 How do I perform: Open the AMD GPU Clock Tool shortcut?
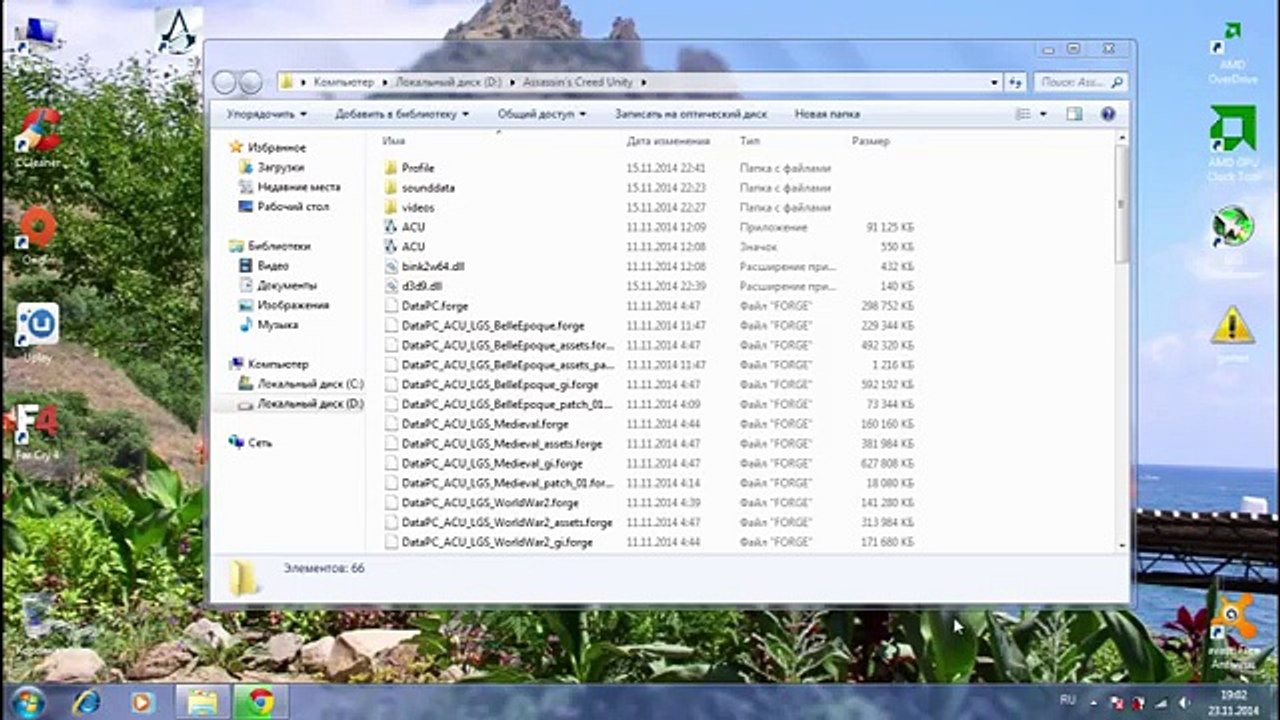pyautogui.click(x=1233, y=143)
